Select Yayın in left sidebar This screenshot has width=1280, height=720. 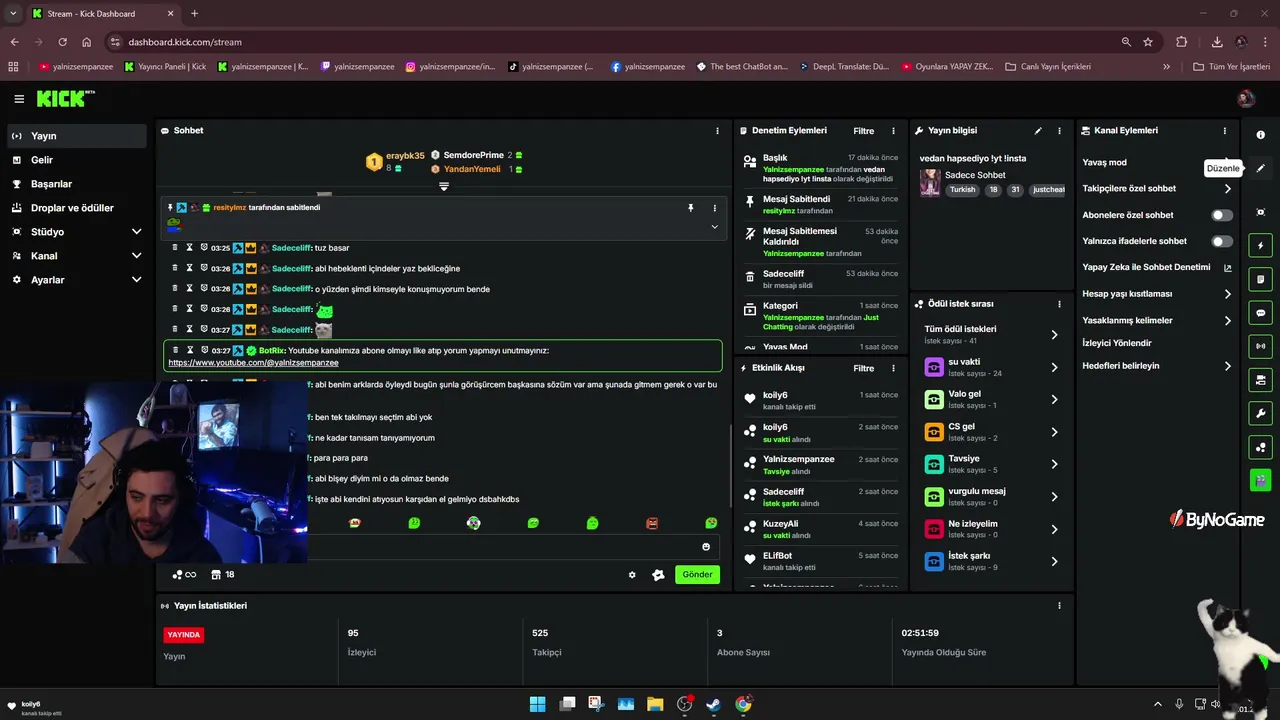(76, 136)
